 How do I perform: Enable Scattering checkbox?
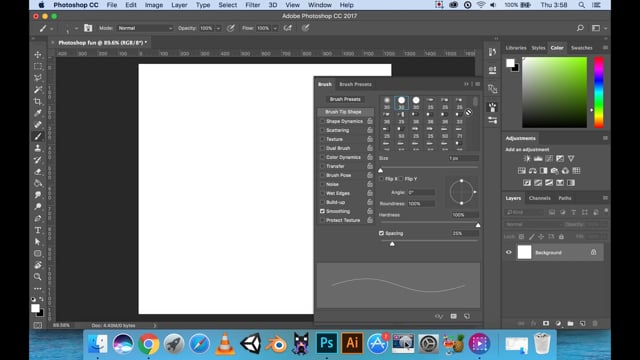pos(322,130)
